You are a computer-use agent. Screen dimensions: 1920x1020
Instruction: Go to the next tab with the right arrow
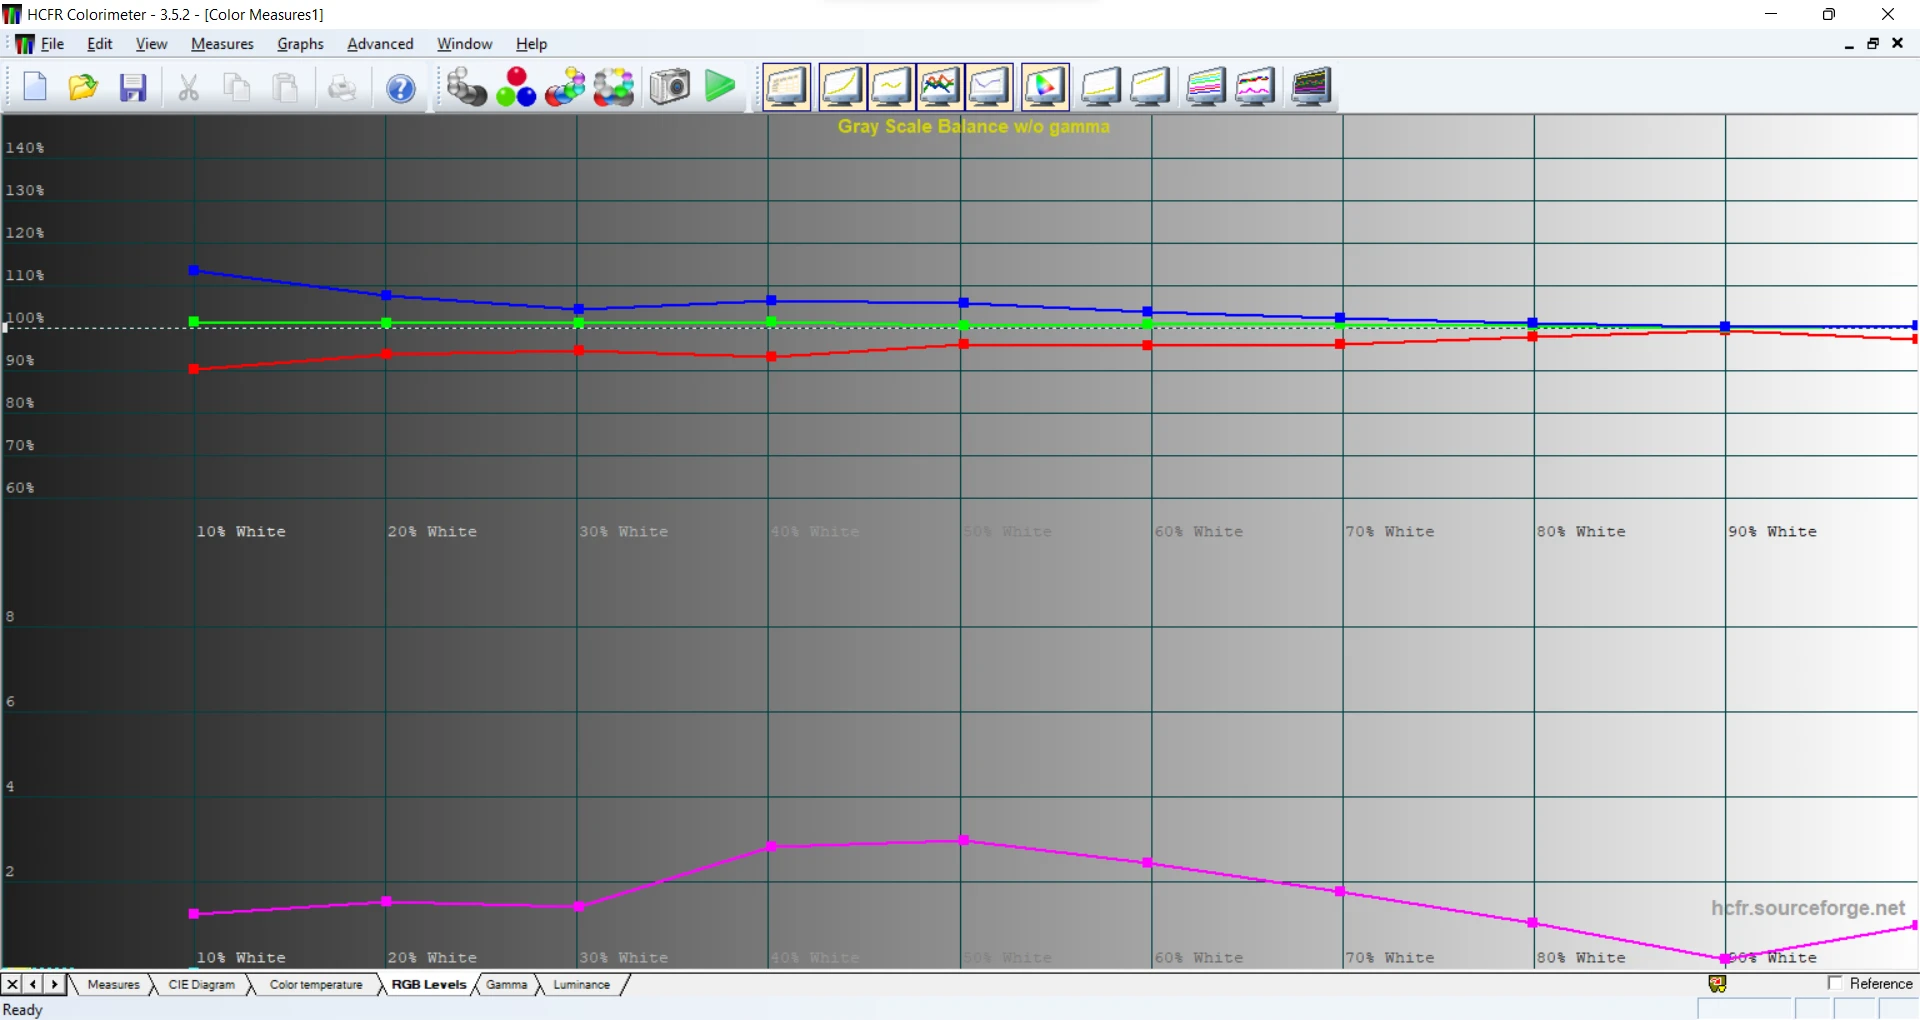pyautogui.click(x=55, y=985)
